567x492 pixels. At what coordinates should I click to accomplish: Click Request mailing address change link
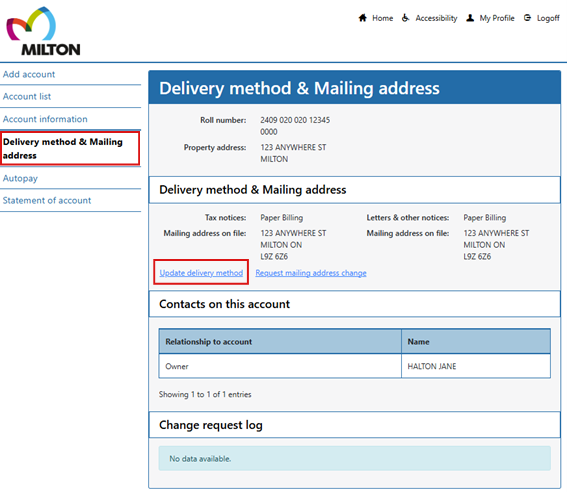click(x=311, y=273)
